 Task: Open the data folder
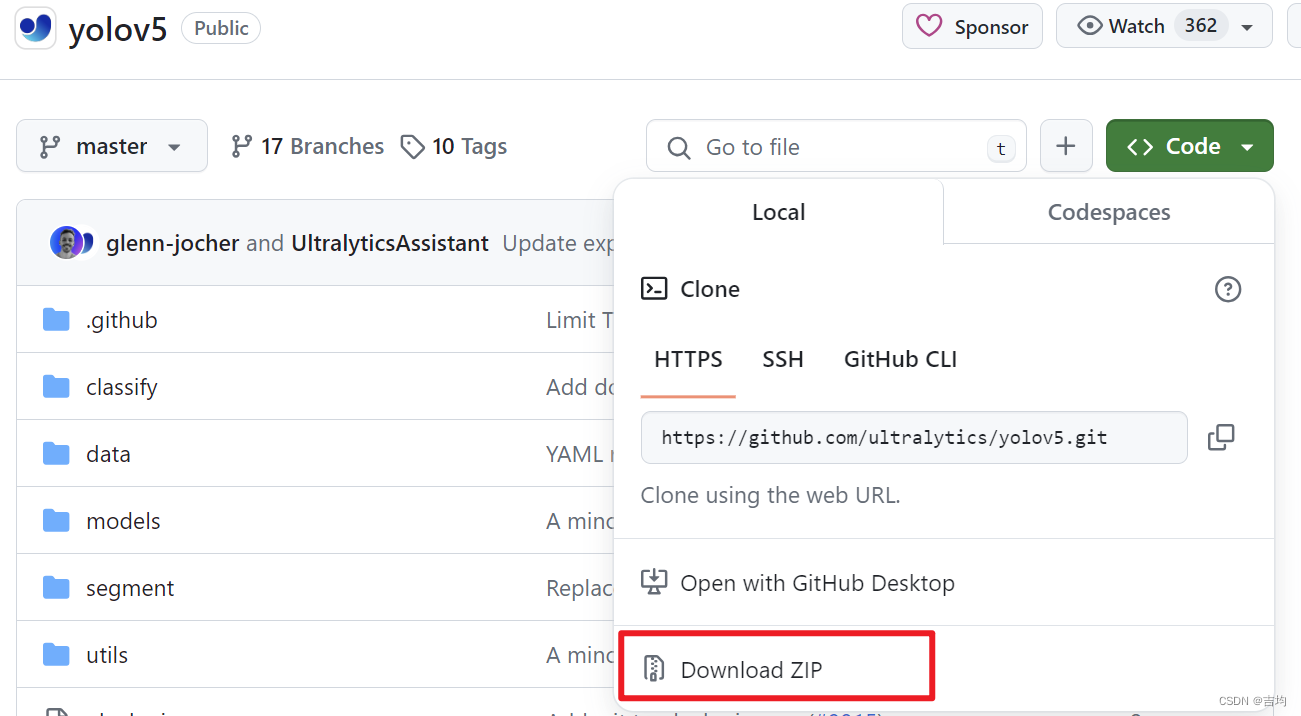tap(108, 454)
